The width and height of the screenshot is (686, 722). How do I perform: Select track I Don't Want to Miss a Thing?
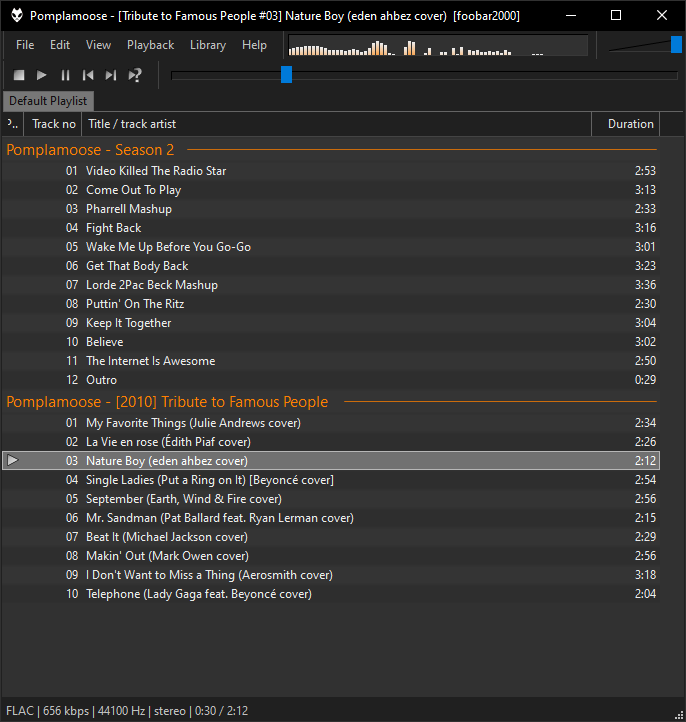pos(331,575)
